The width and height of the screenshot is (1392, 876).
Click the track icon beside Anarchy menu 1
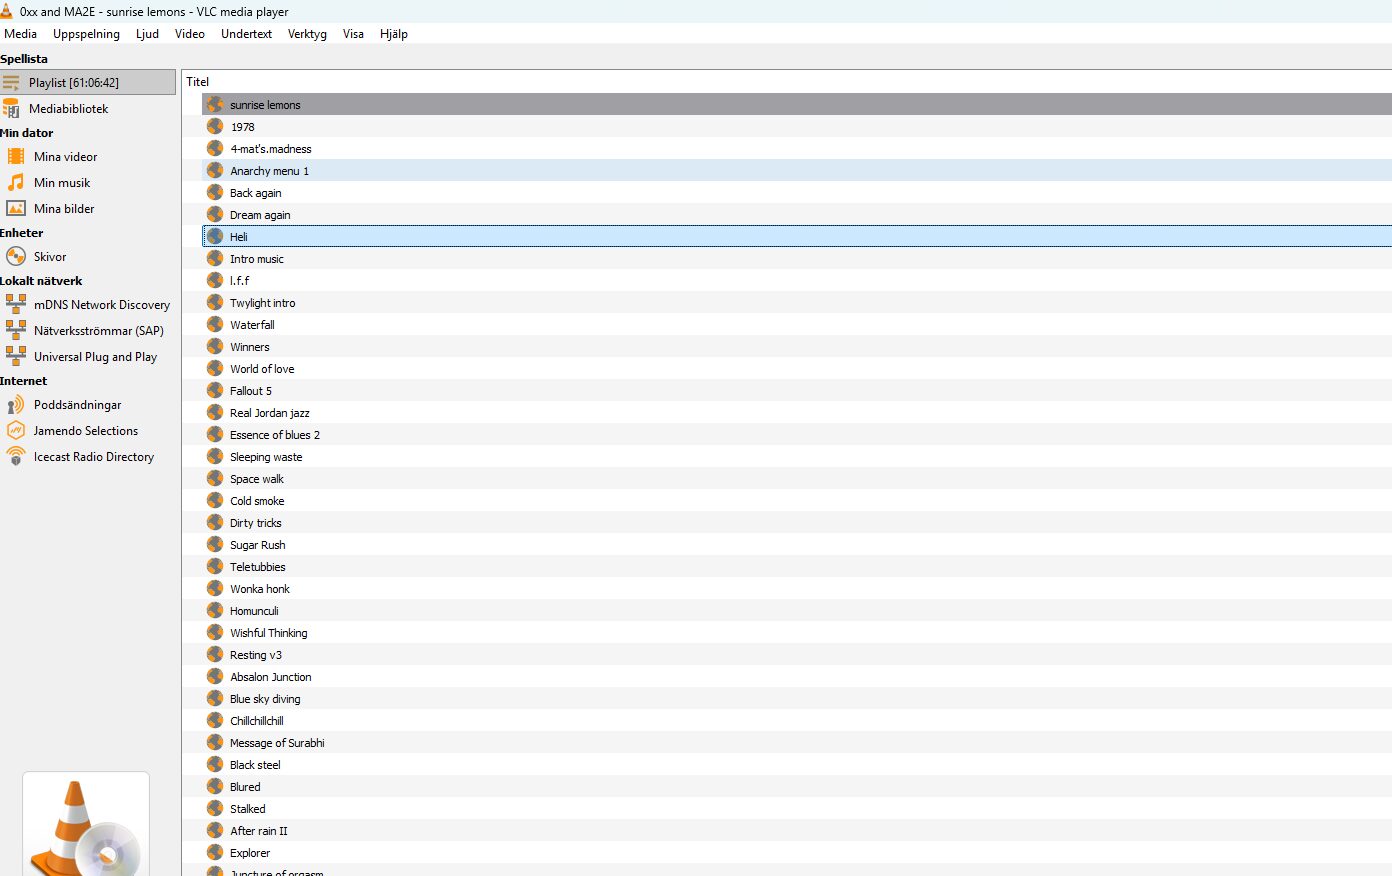coord(215,170)
